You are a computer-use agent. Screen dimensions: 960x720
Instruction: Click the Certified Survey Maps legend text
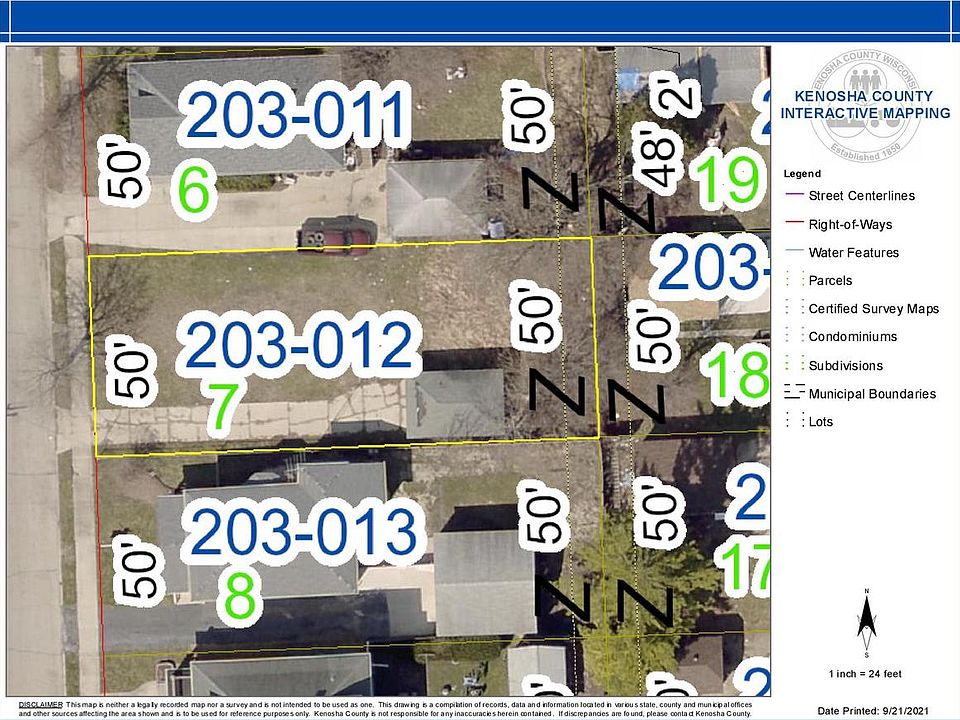874,309
